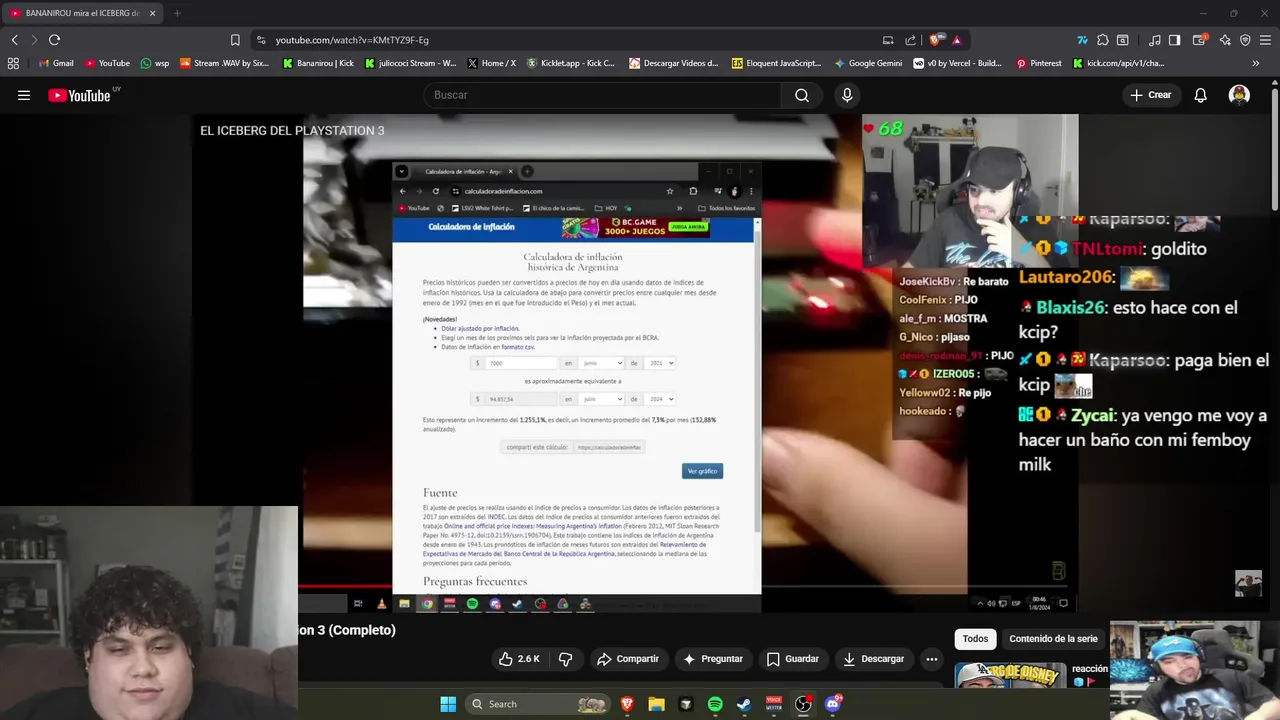Open the YouTube account avatar menu

coord(1239,95)
